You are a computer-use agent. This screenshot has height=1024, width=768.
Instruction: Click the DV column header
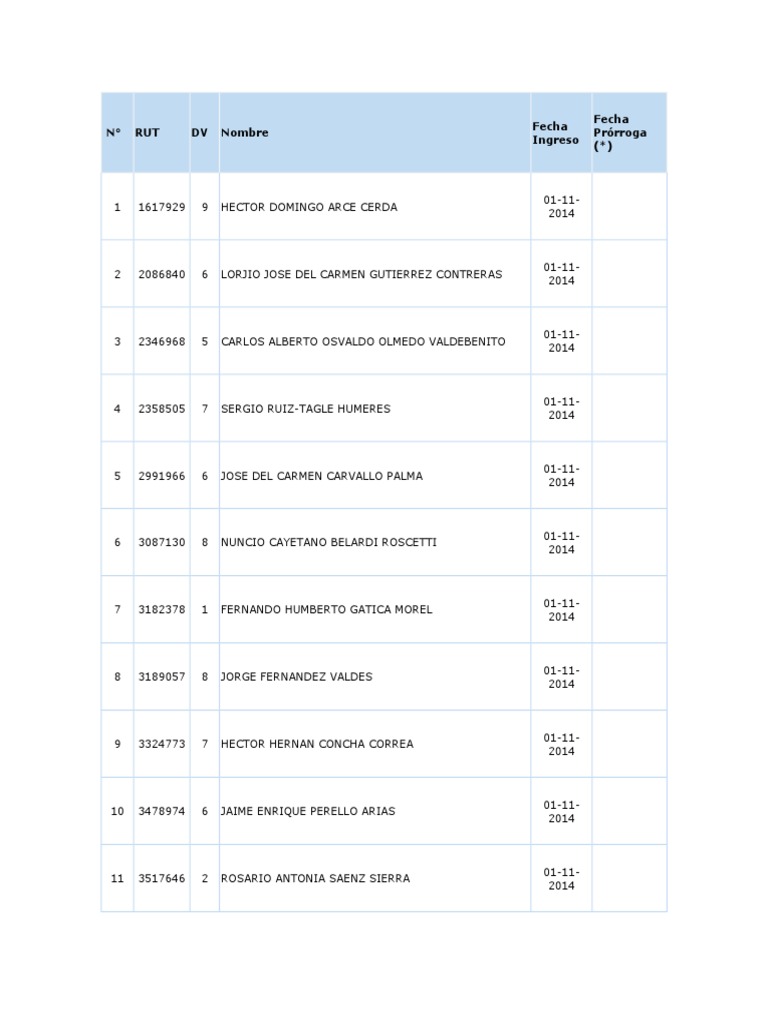tap(200, 133)
